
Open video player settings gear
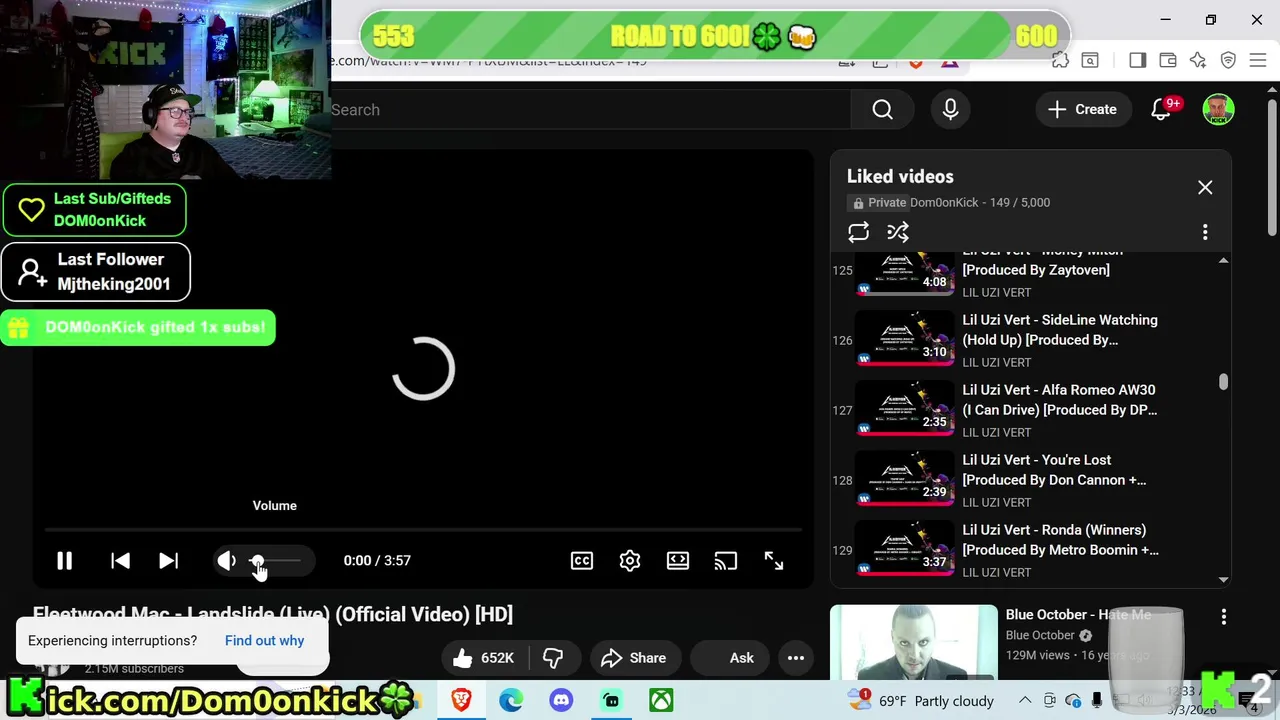630,561
